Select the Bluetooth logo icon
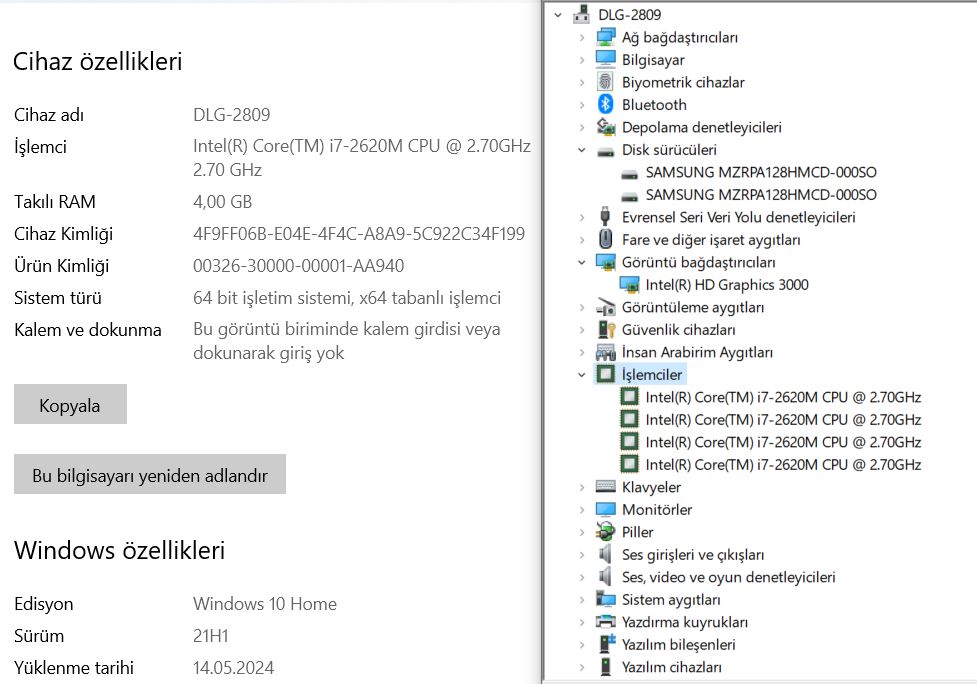 tap(606, 105)
